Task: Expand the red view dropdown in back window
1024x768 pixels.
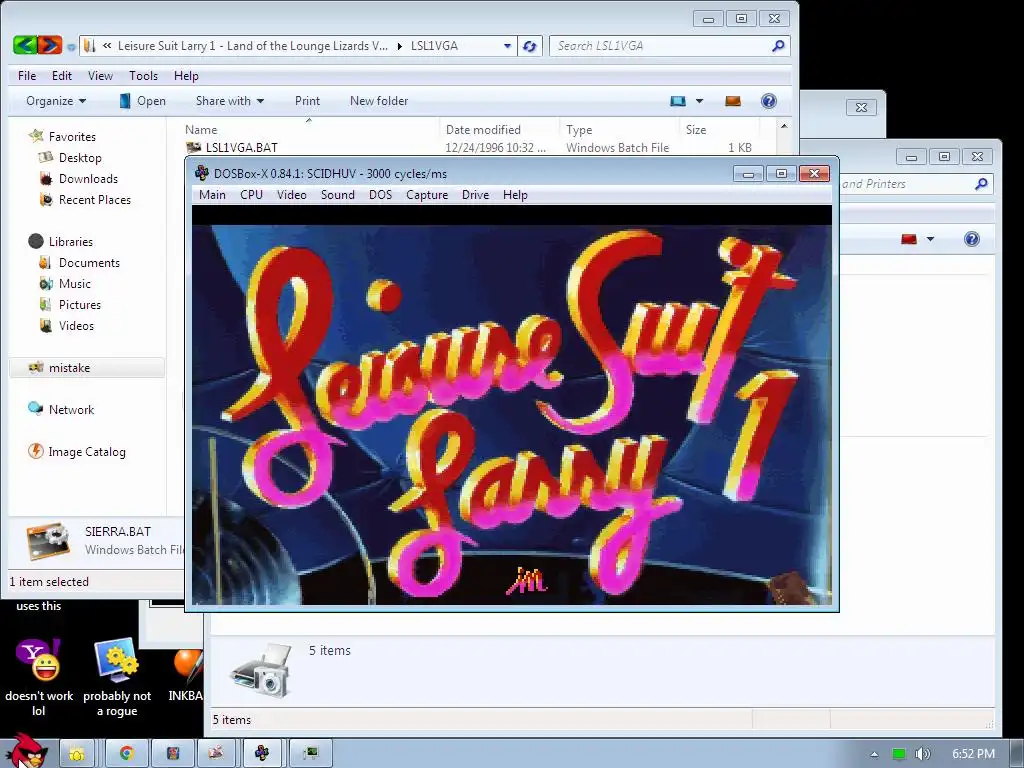Action: pos(931,239)
